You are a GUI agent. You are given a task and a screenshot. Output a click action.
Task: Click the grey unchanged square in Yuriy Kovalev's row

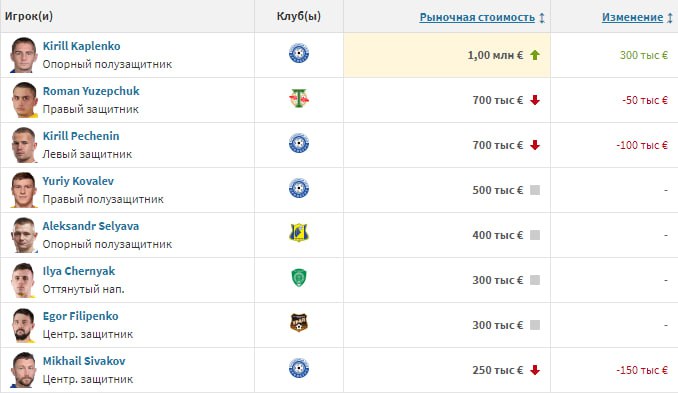click(535, 190)
